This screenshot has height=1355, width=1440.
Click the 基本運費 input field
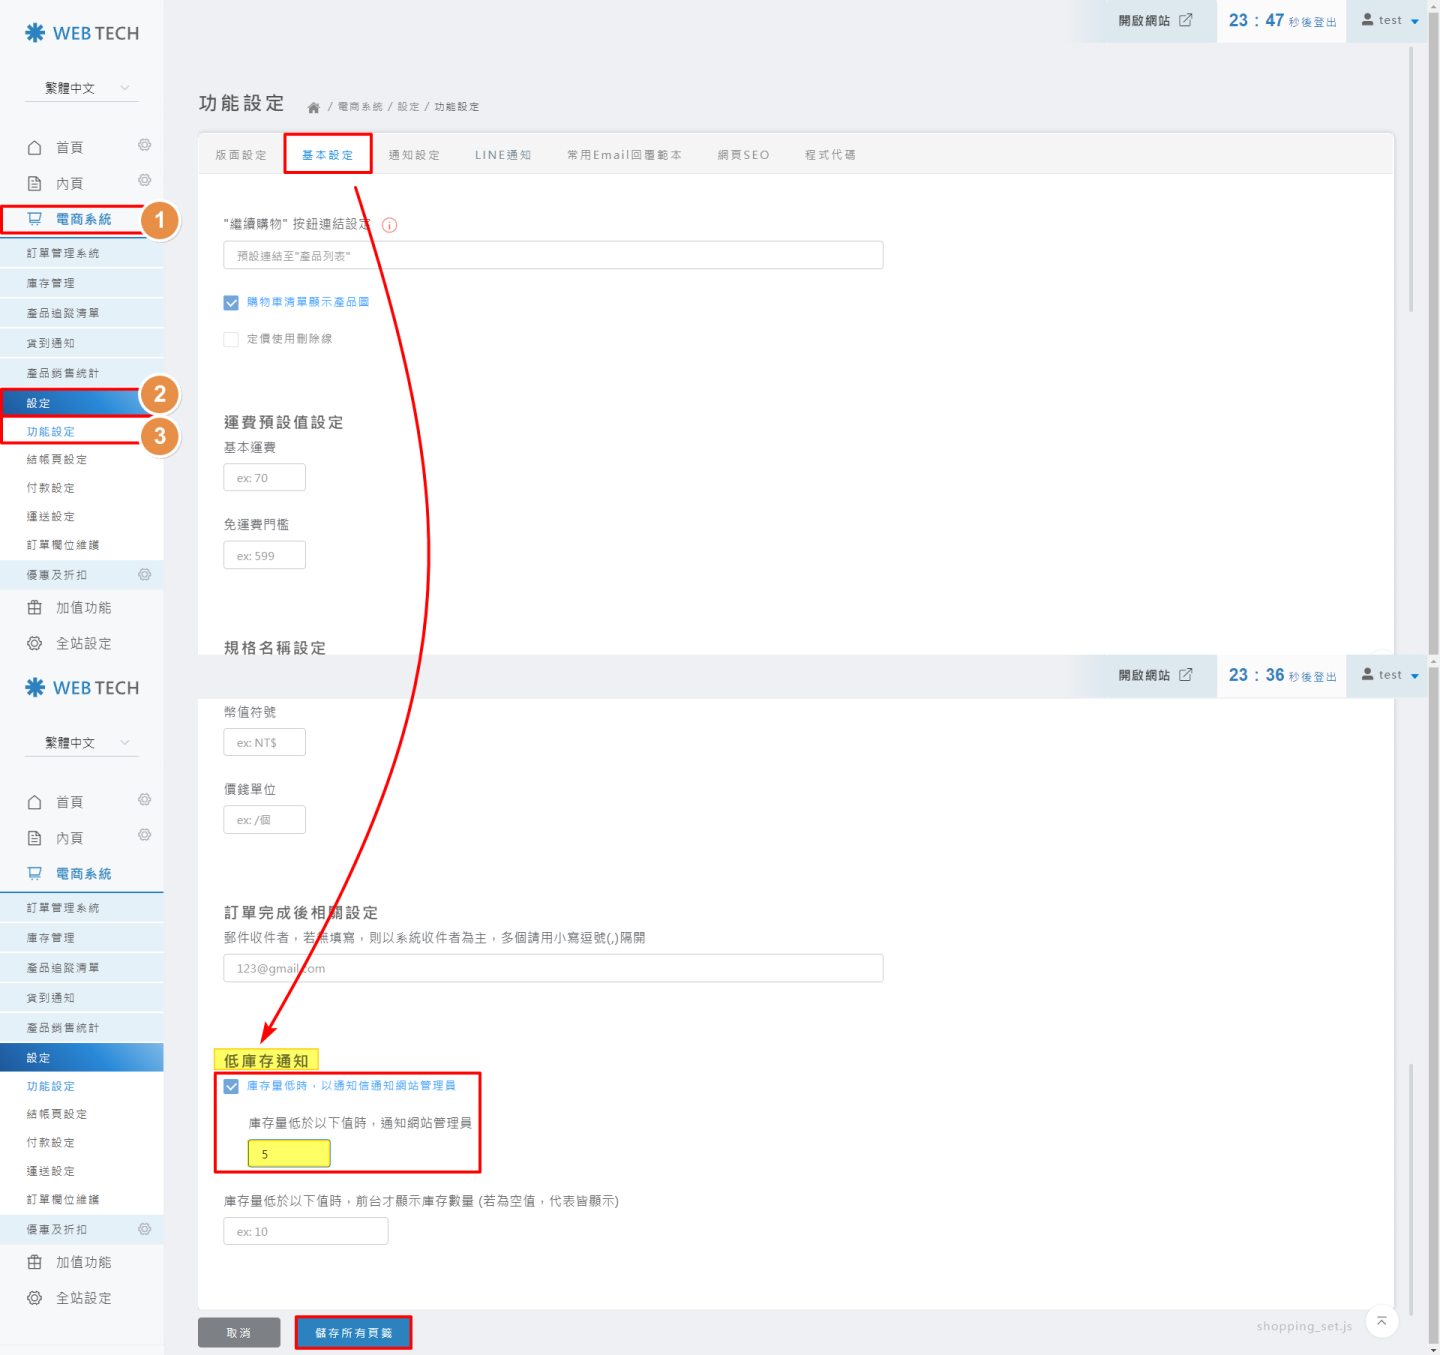[x=264, y=478]
